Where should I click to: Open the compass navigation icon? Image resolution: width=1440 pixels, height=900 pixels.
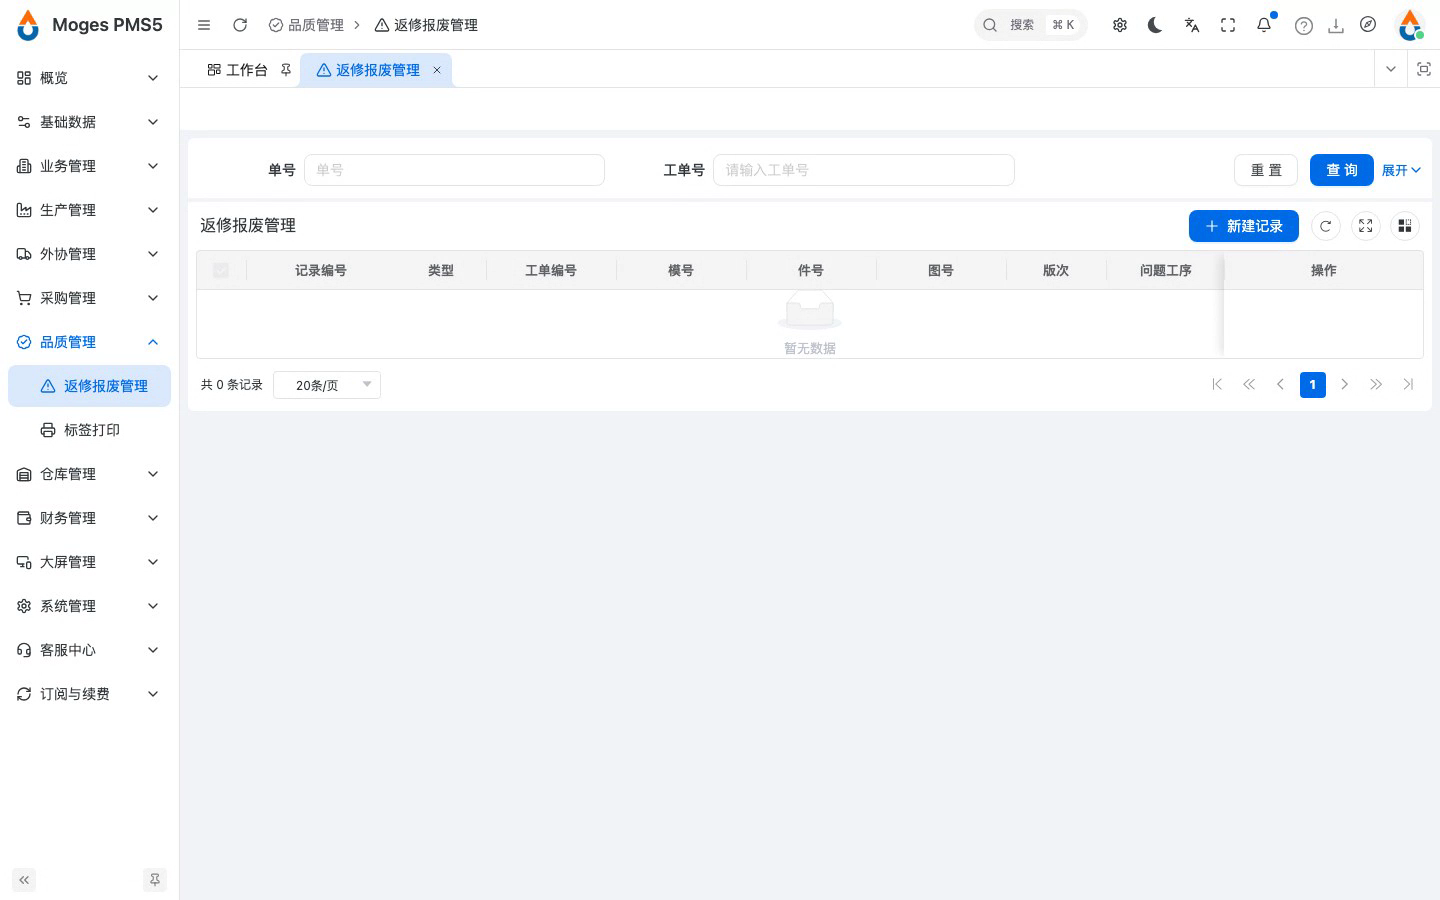click(x=1368, y=25)
